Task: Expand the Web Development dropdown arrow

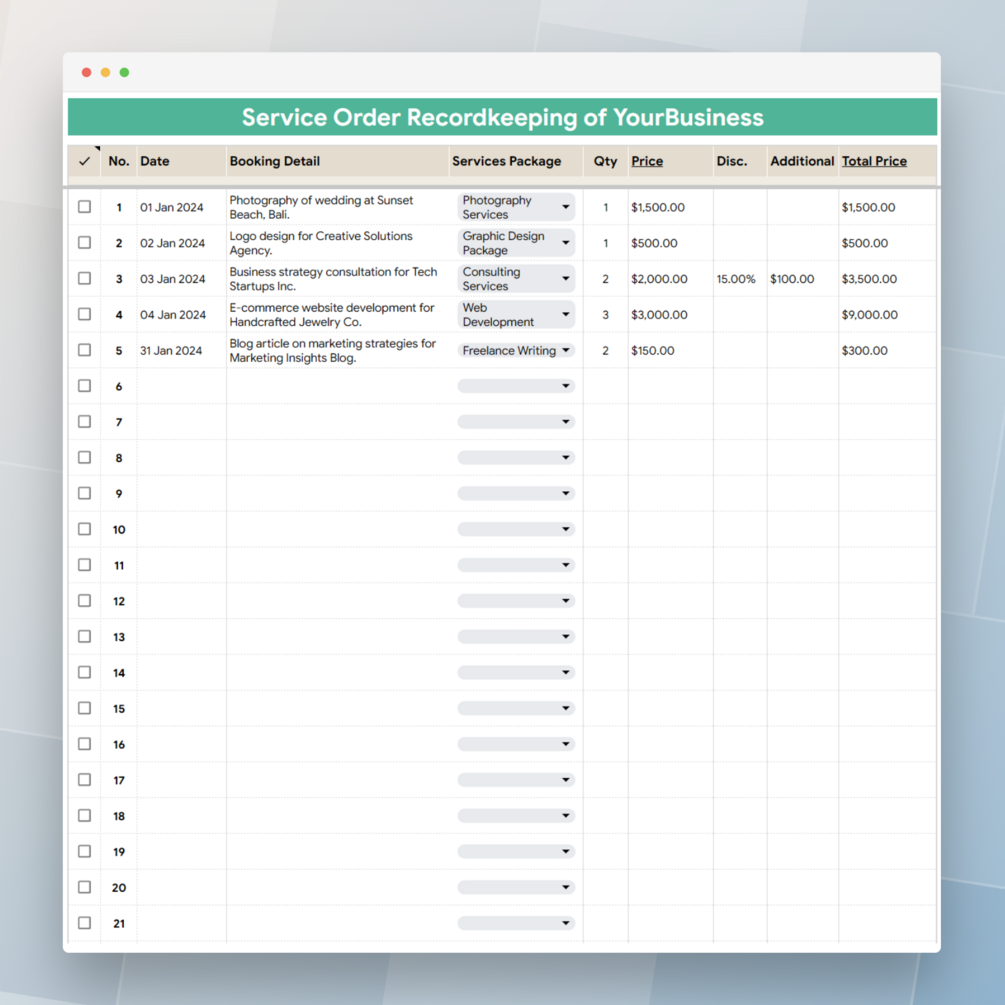Action: tap(565, 315)
